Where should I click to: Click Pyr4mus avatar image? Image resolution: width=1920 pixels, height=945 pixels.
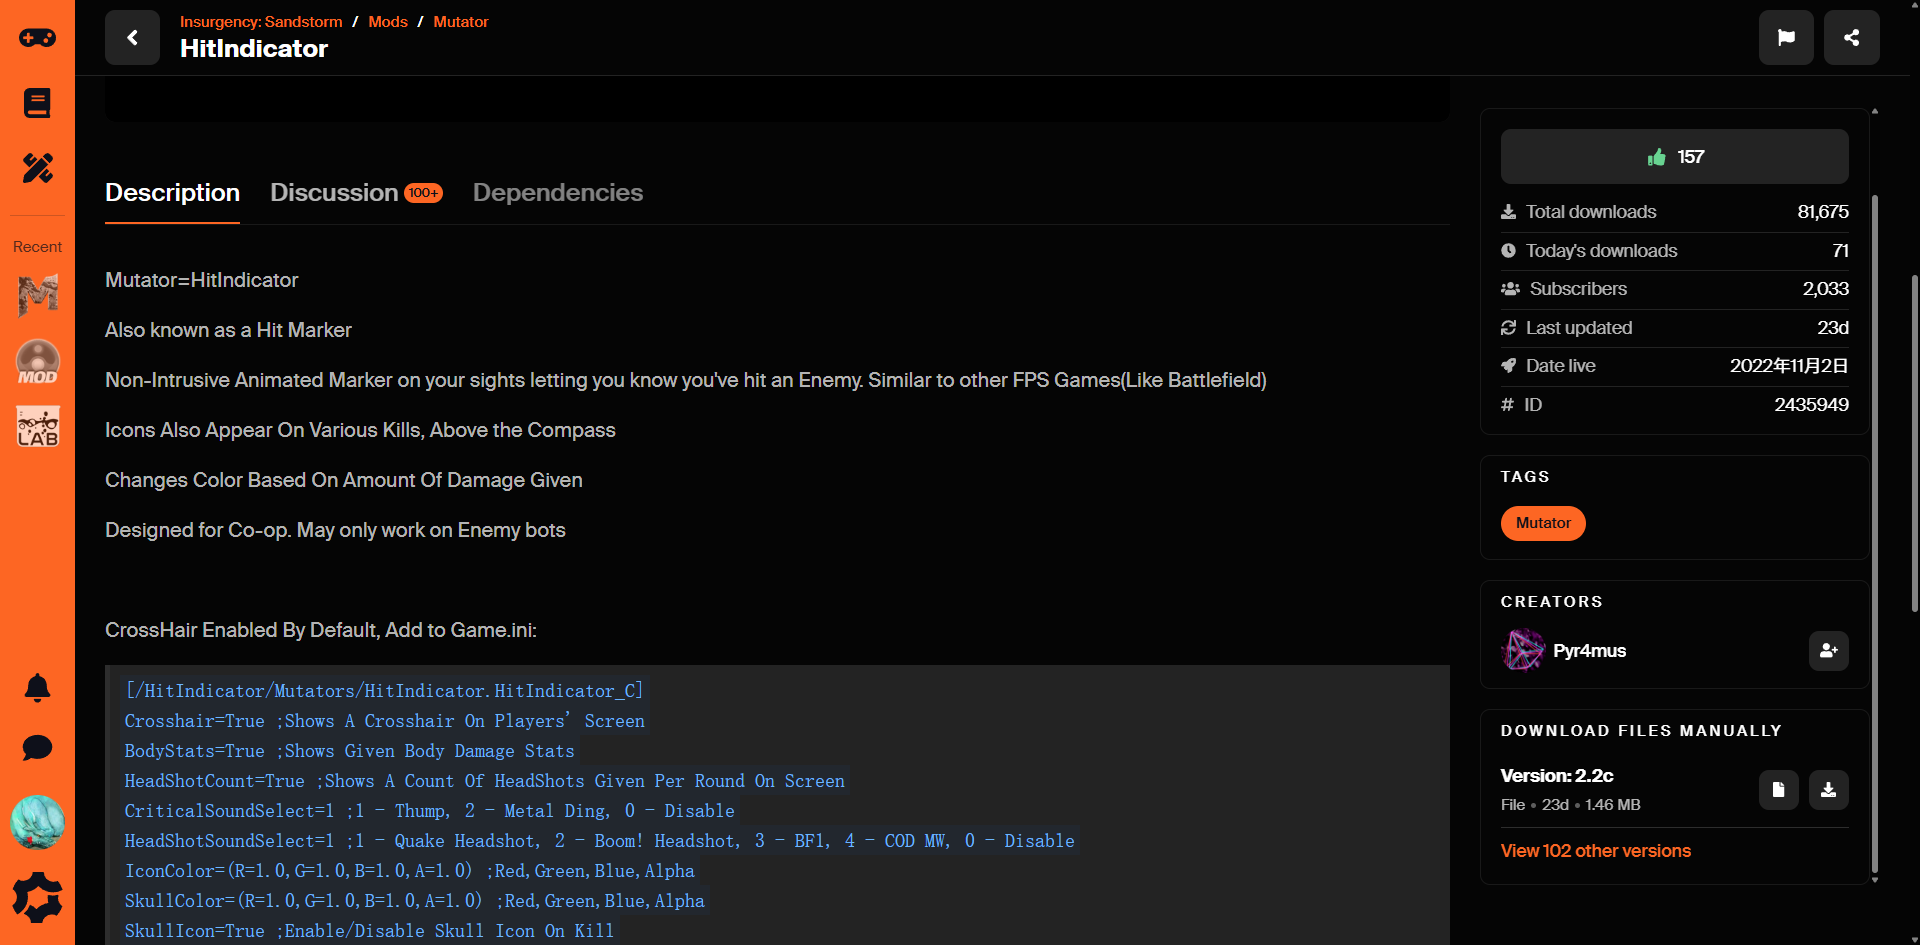pos(1523,650)
